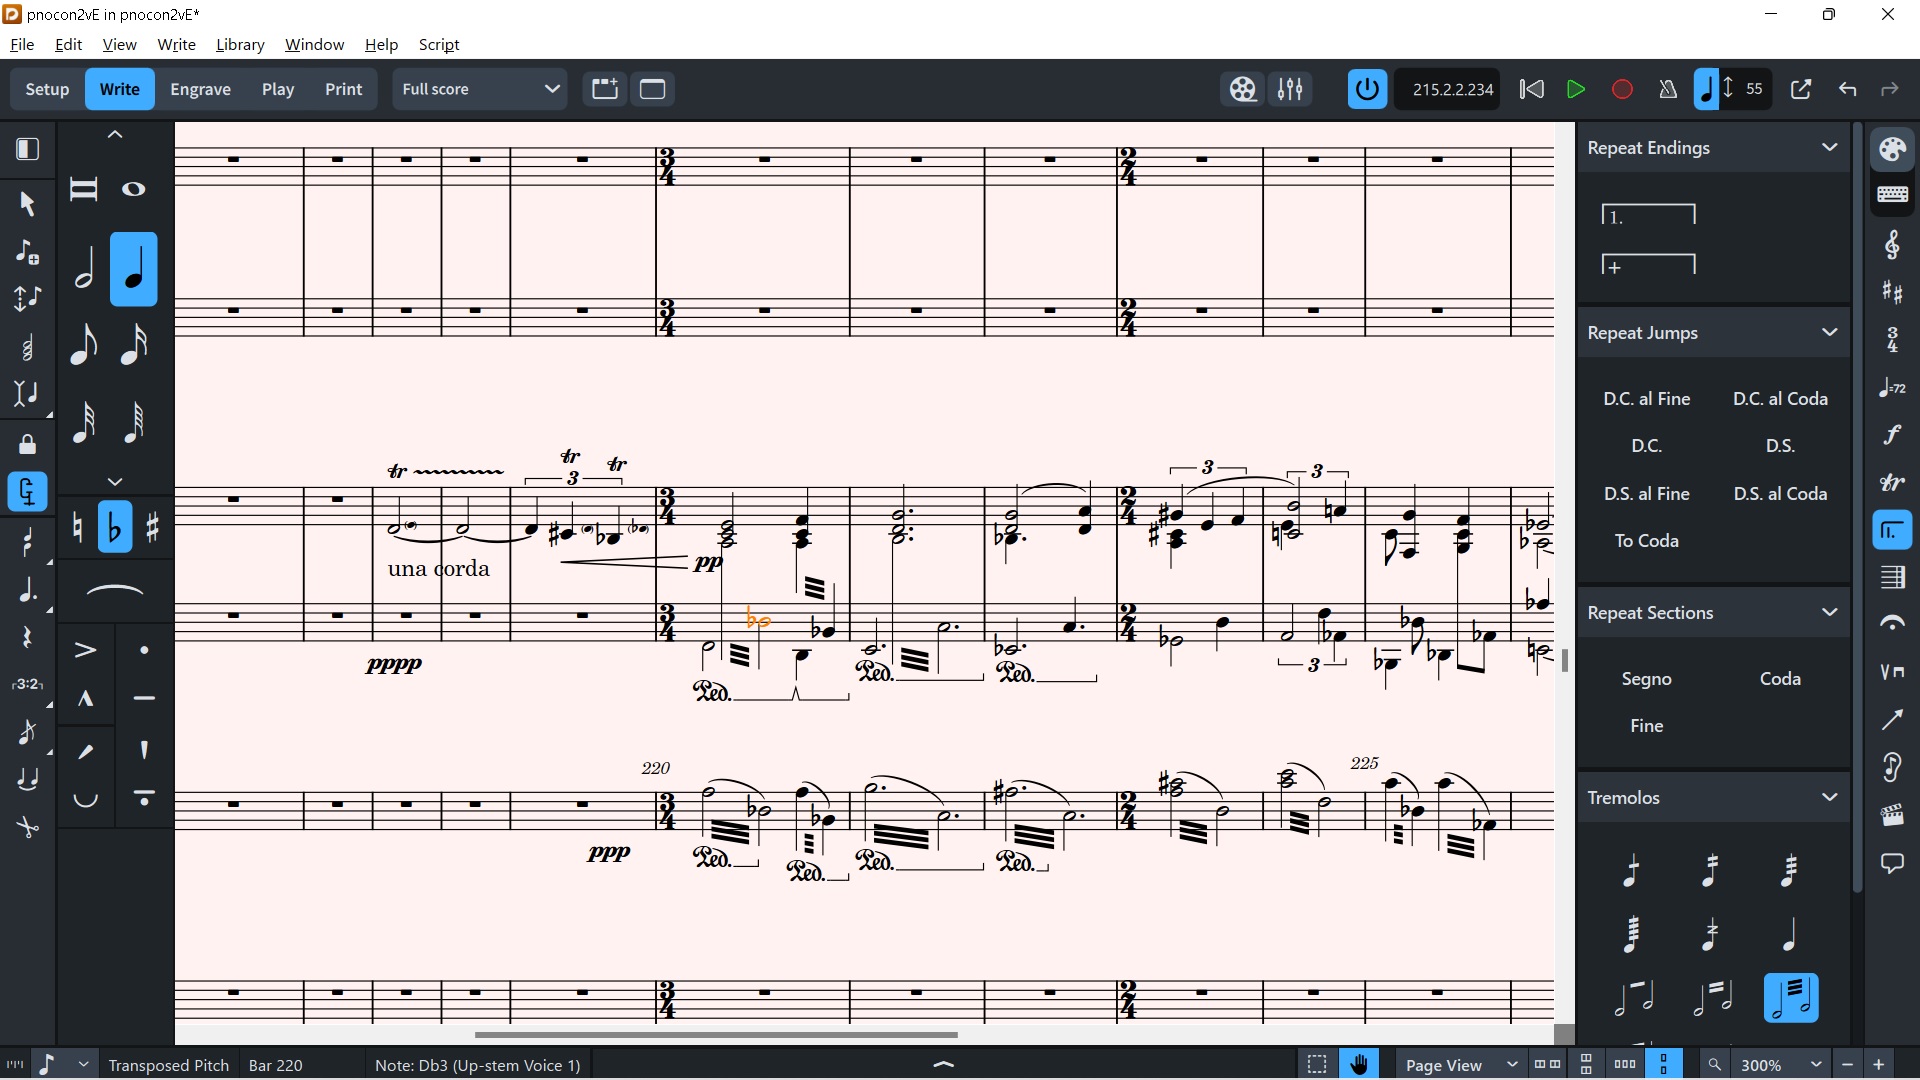1920x1080 pixels.
Task: Open the Mixer window
Action: point(1290,89)
